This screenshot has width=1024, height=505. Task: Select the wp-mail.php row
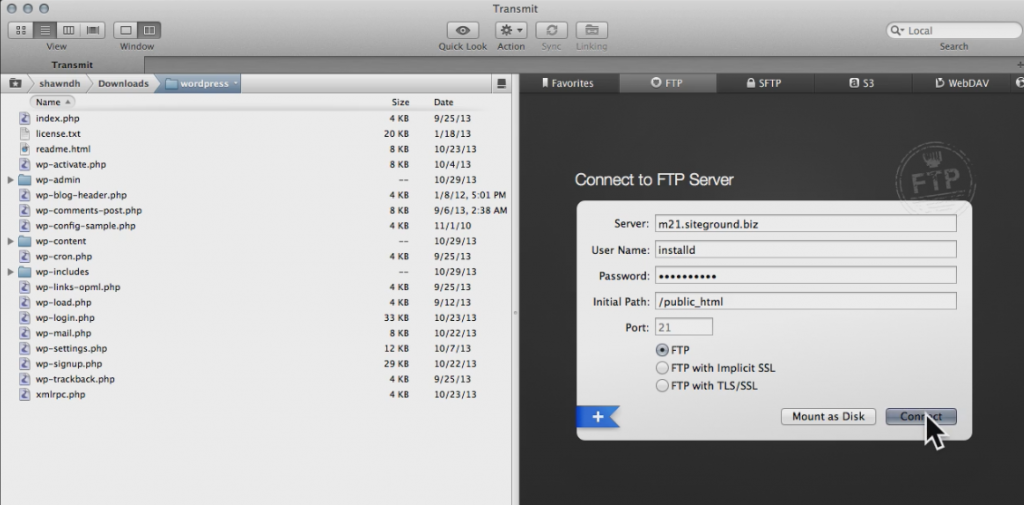[256, 333]
